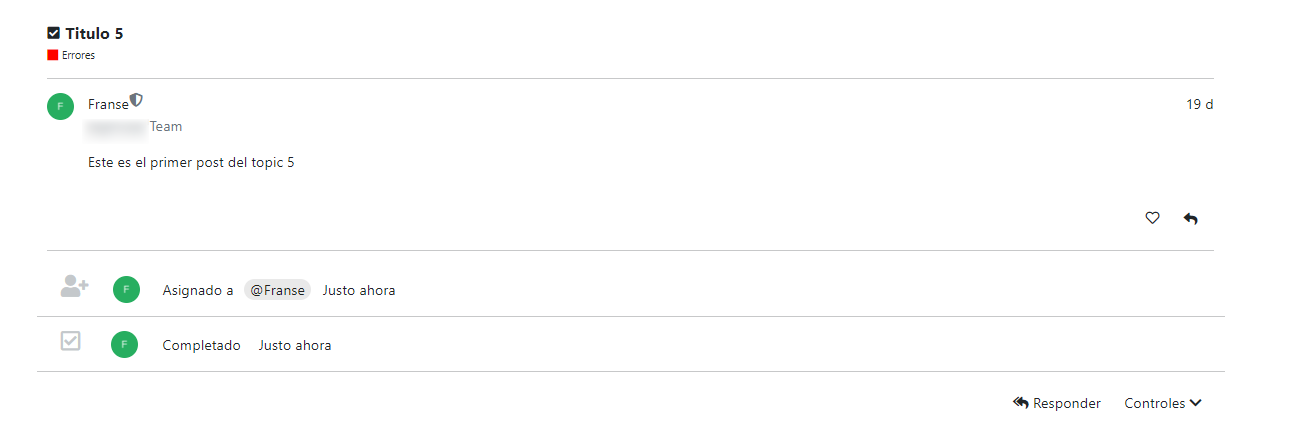1303x425 pixels.
Task: Click the F avatar in the Asignado a row
Action: pos(126,290)
